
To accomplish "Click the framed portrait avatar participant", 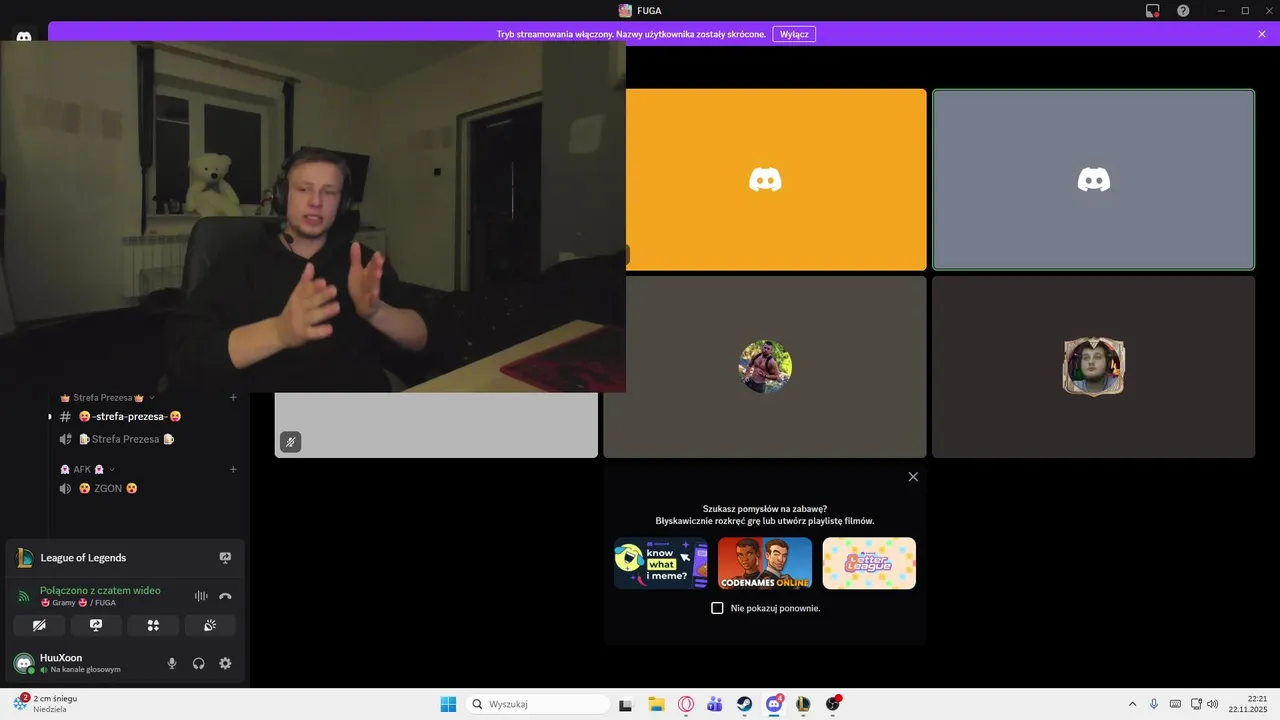I will pyautogui.click(x=1093, y=367).
